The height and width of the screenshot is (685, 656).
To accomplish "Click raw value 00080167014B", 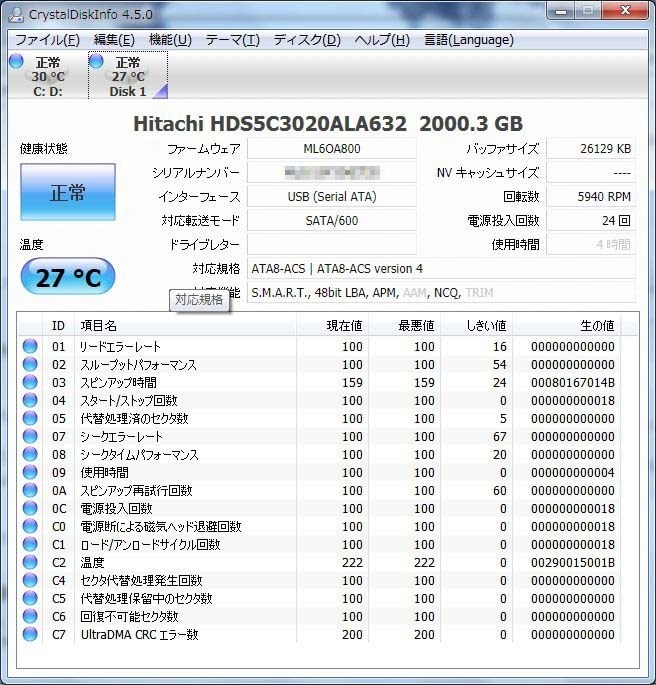I will 573,382.
